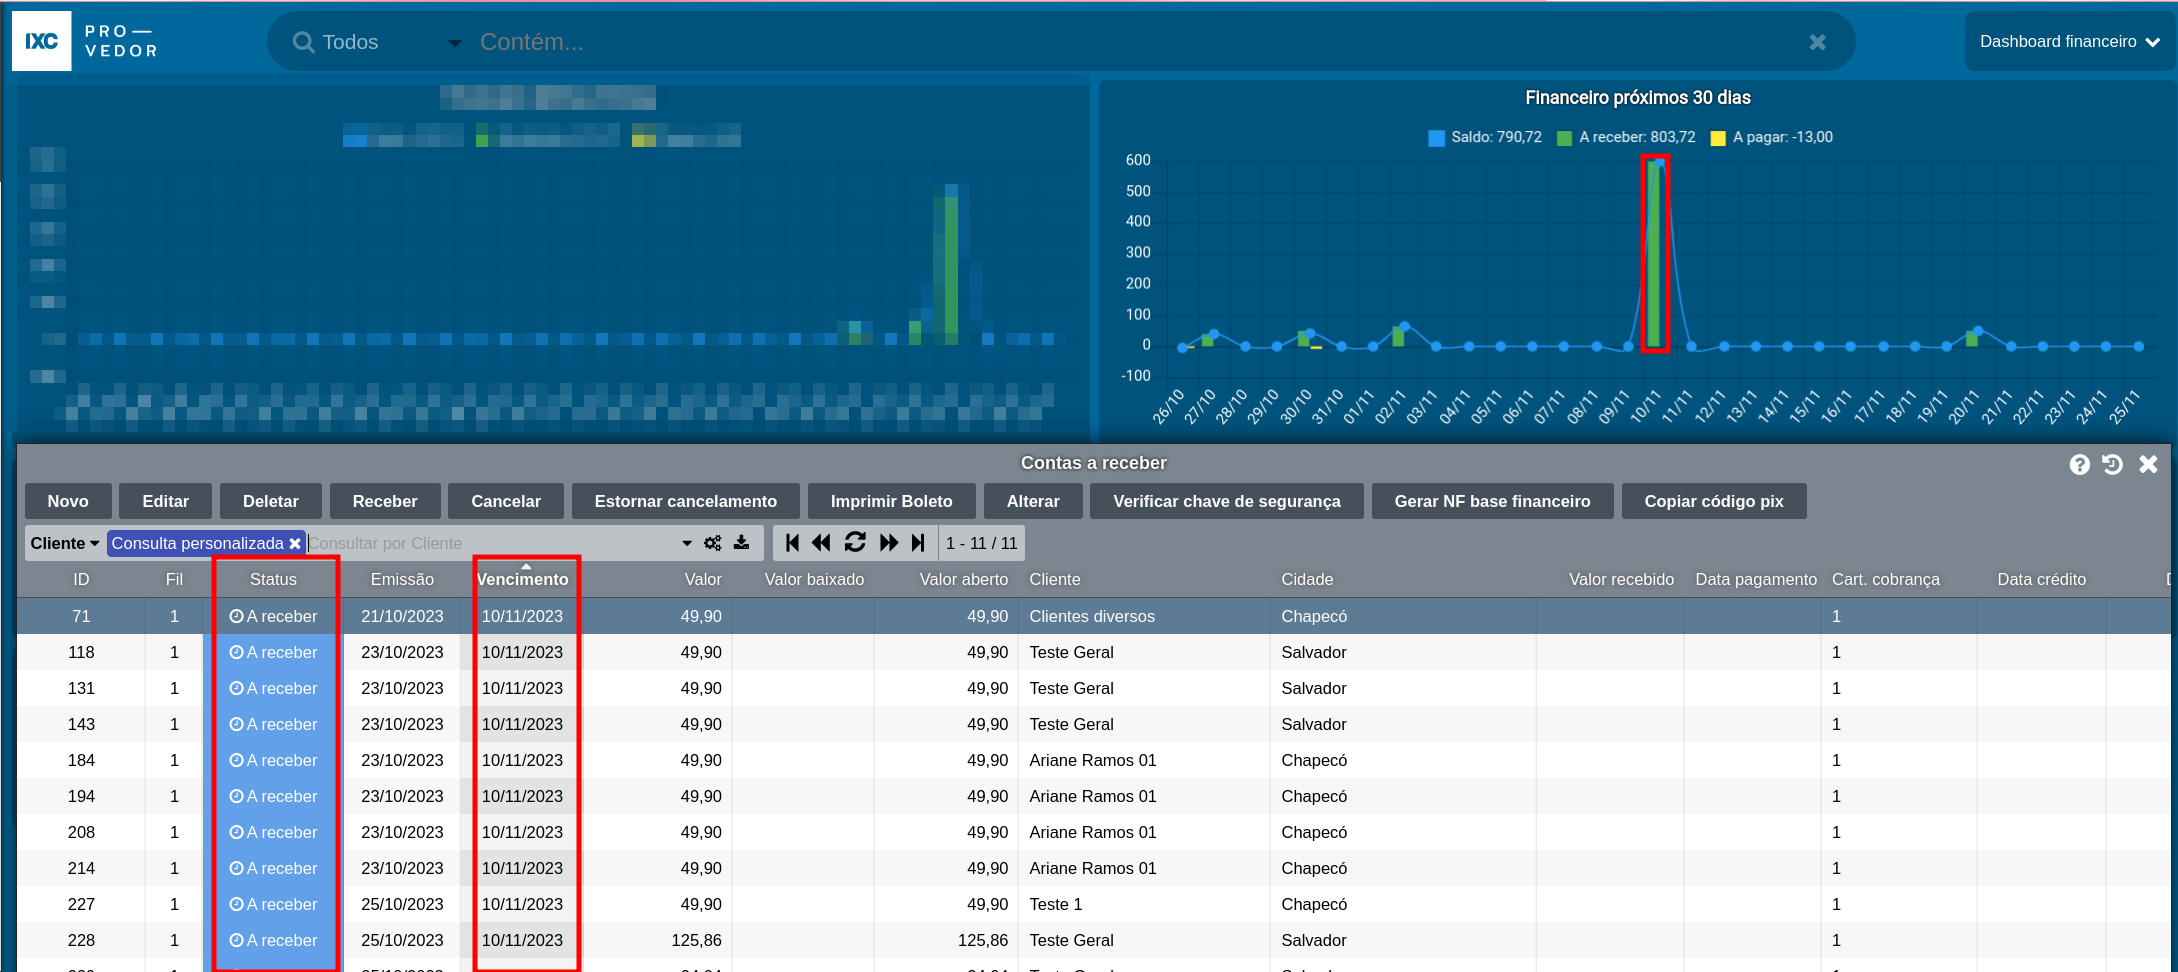The image size is (2178, 972).
Task: Close the Contas a receber window
Action: tap(2148, 464)
